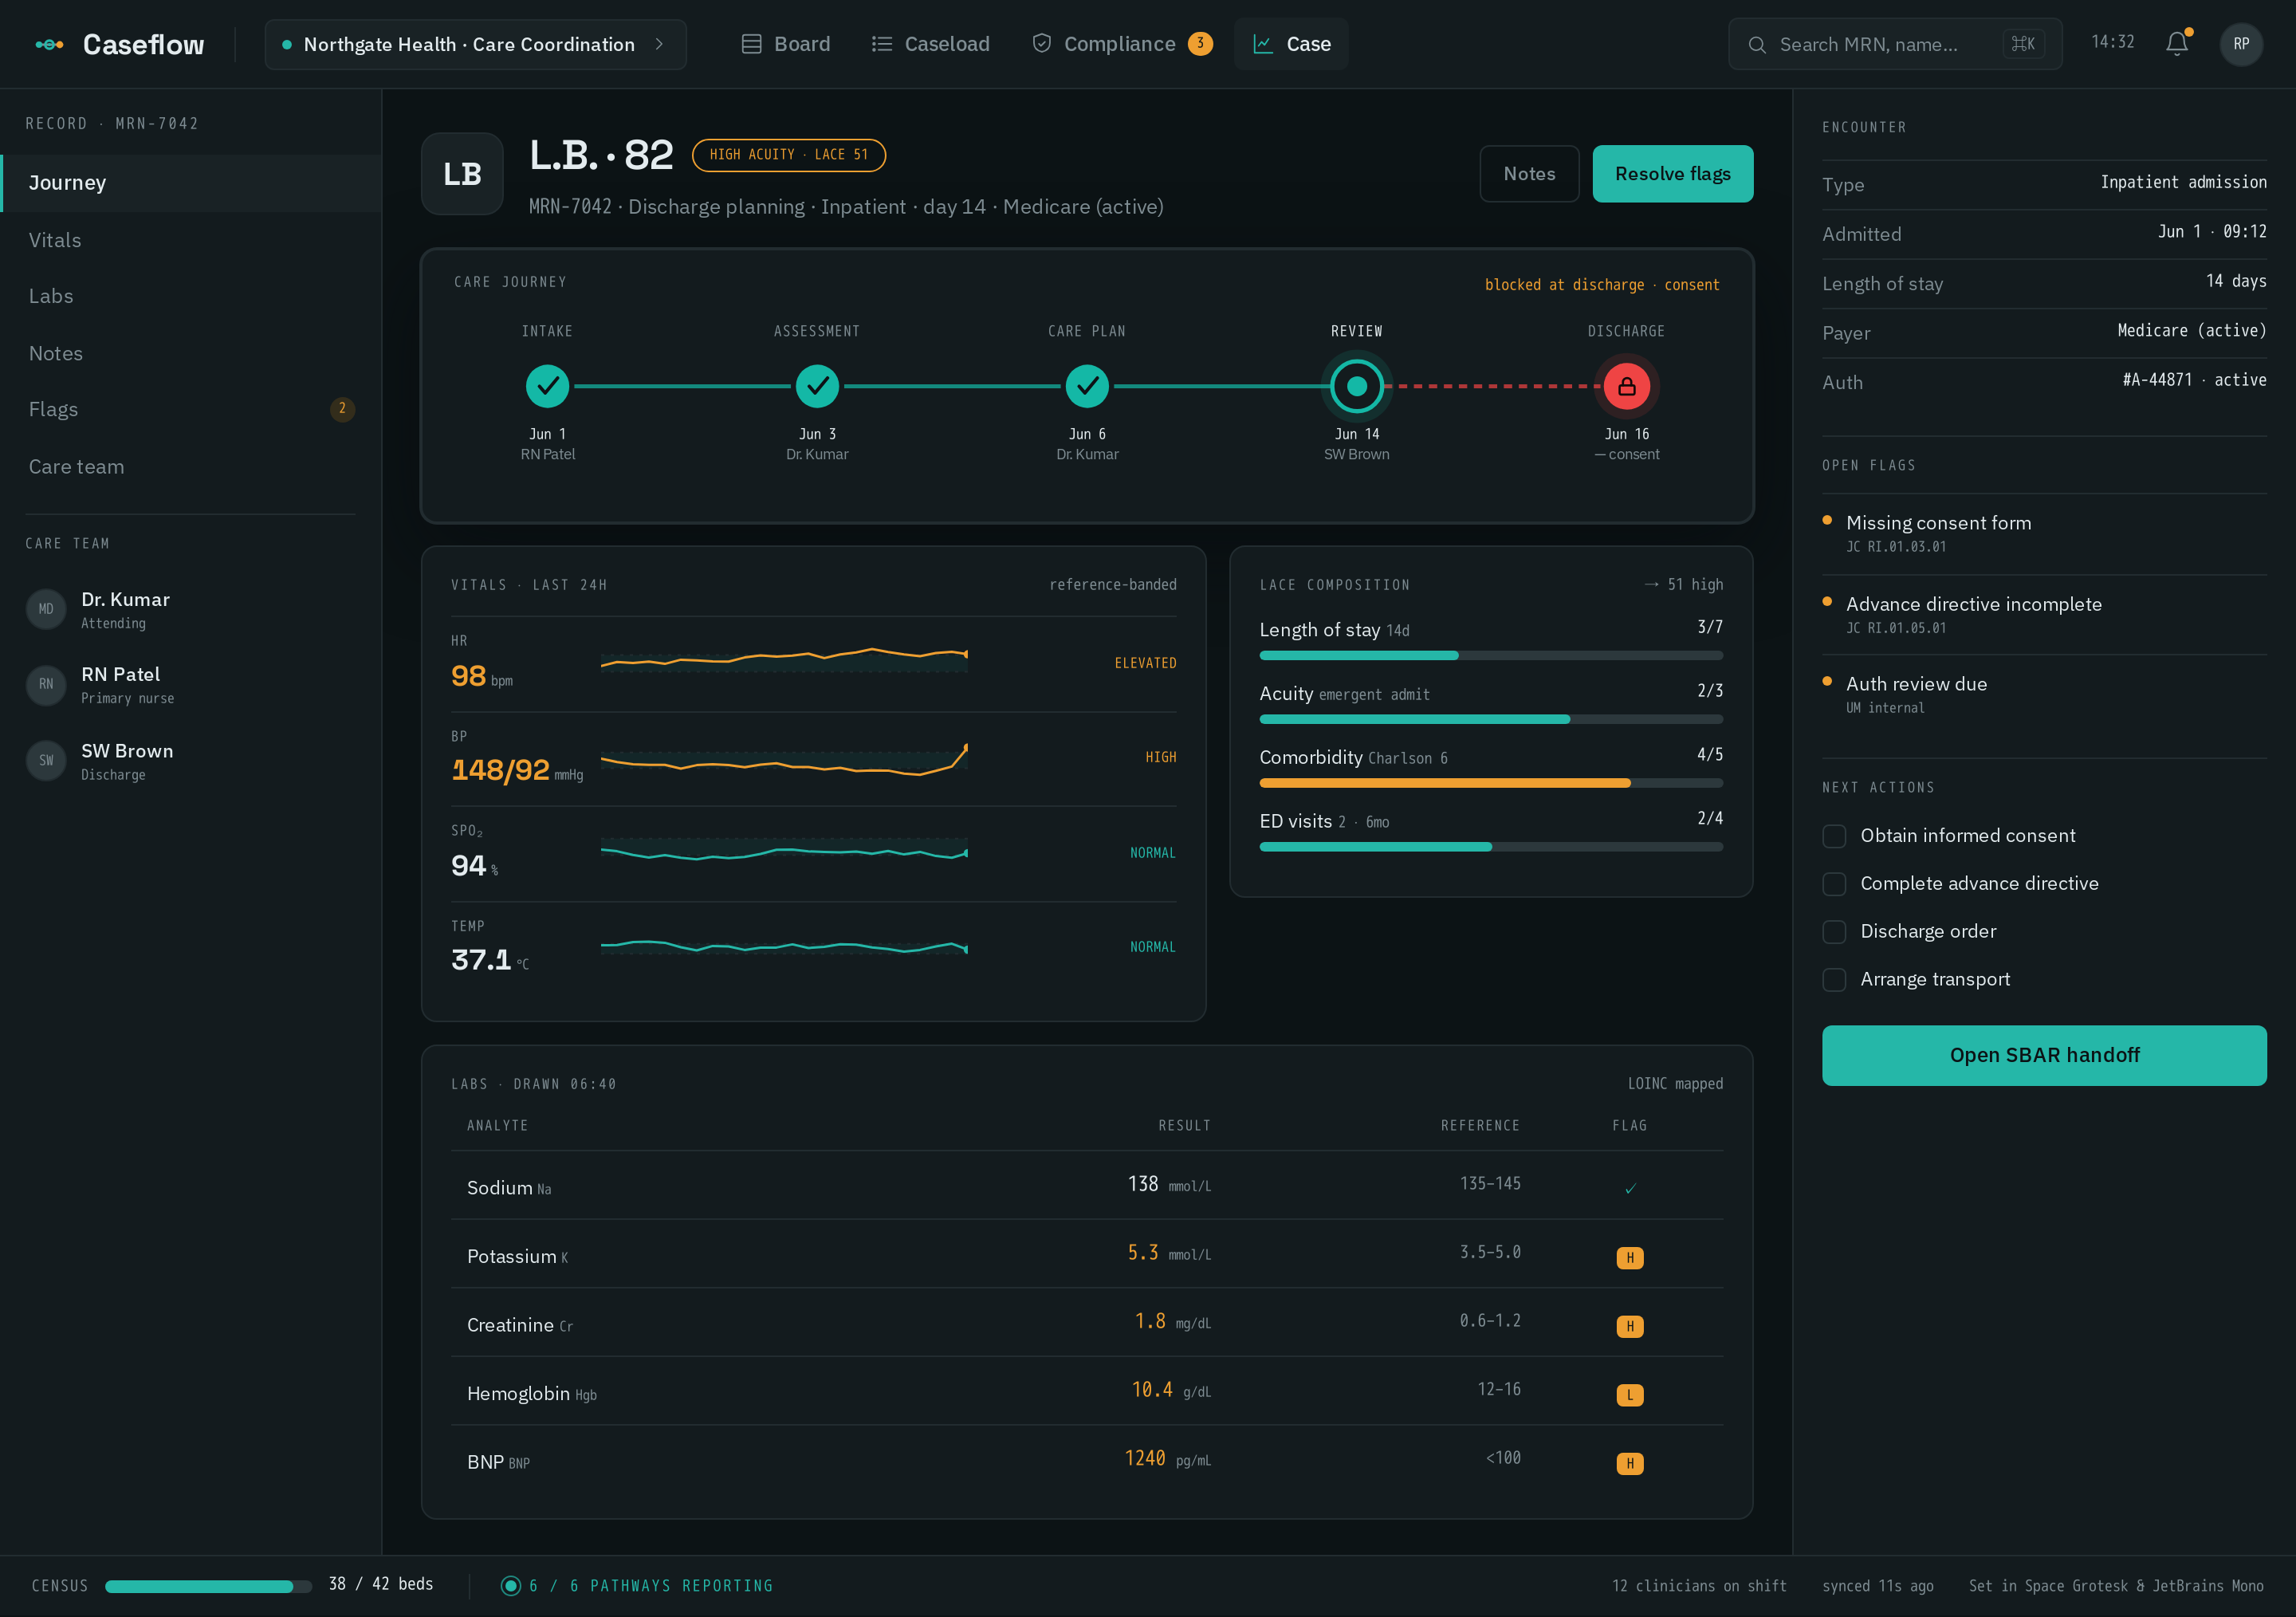Switch to the Compliance tab
The height and width of the screenshot is (1617, 2296).
tap(1121, 44)
